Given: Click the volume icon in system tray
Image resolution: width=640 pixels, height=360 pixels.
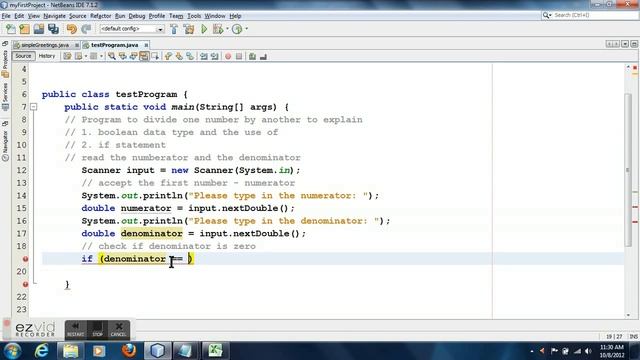Looking at the screenshot, I should click(x=588, y=351).
